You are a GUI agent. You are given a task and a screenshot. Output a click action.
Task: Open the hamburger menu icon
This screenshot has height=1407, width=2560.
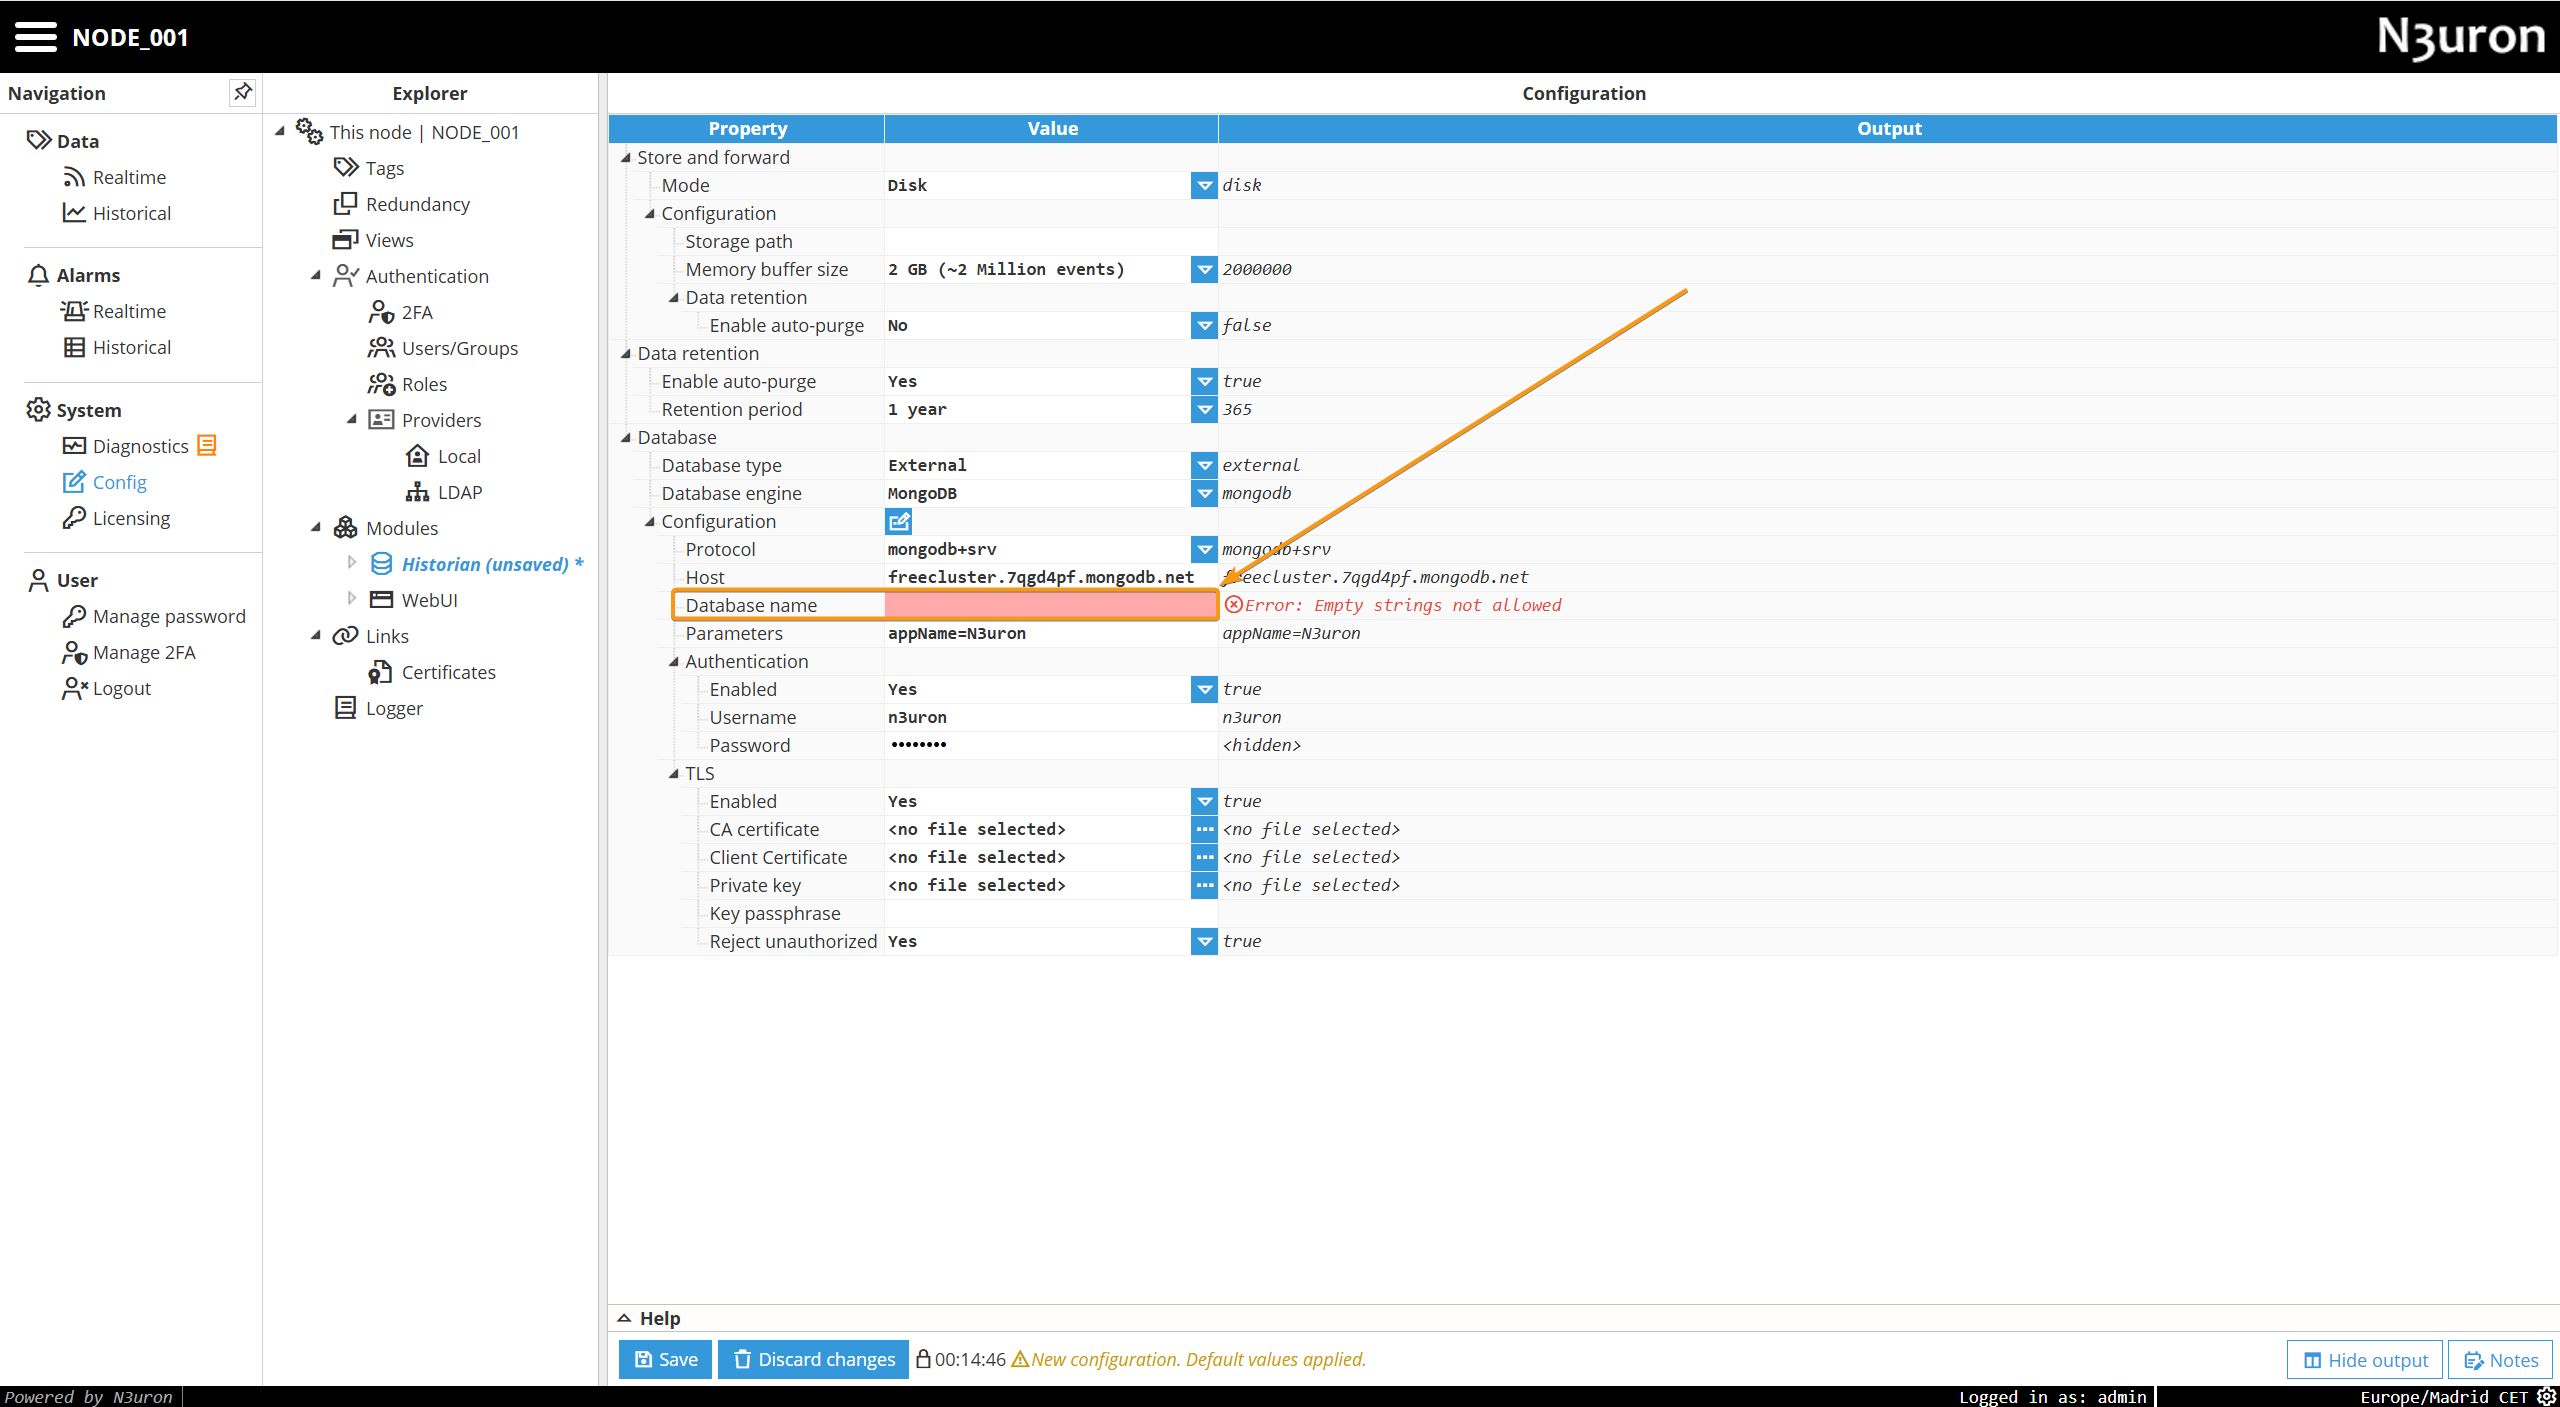(x=36, y=37)
